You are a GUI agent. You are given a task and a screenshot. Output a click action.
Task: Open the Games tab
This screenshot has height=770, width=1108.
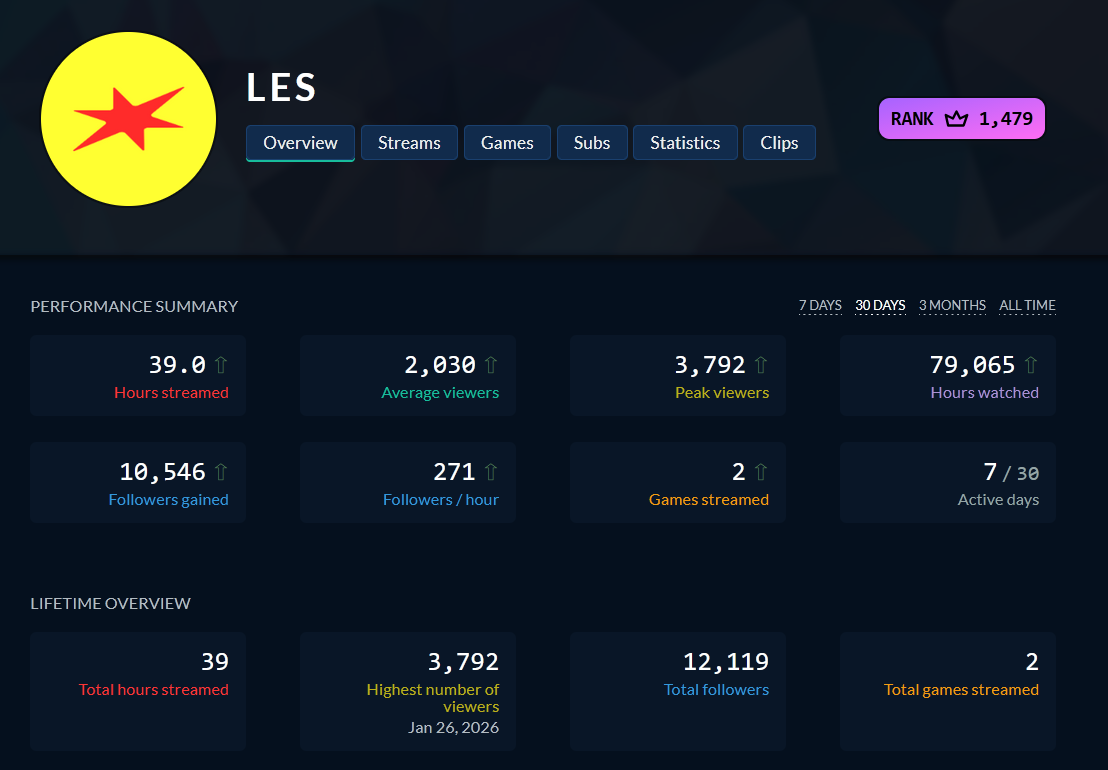pyautogui.click(x=507, y=142)
